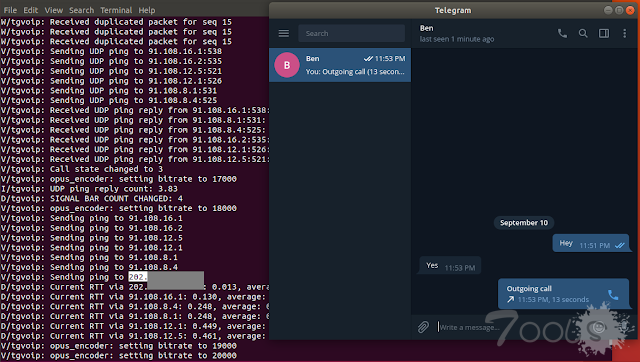
Task: Open the terminal View menu
Action: [54, 10]
